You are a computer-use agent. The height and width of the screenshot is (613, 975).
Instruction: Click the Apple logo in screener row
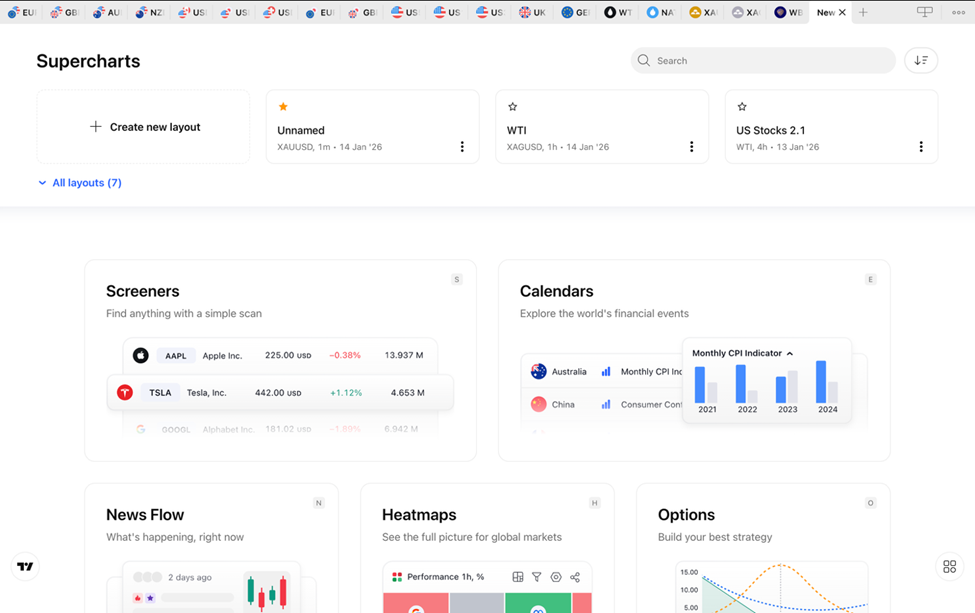tap(141, 355)
